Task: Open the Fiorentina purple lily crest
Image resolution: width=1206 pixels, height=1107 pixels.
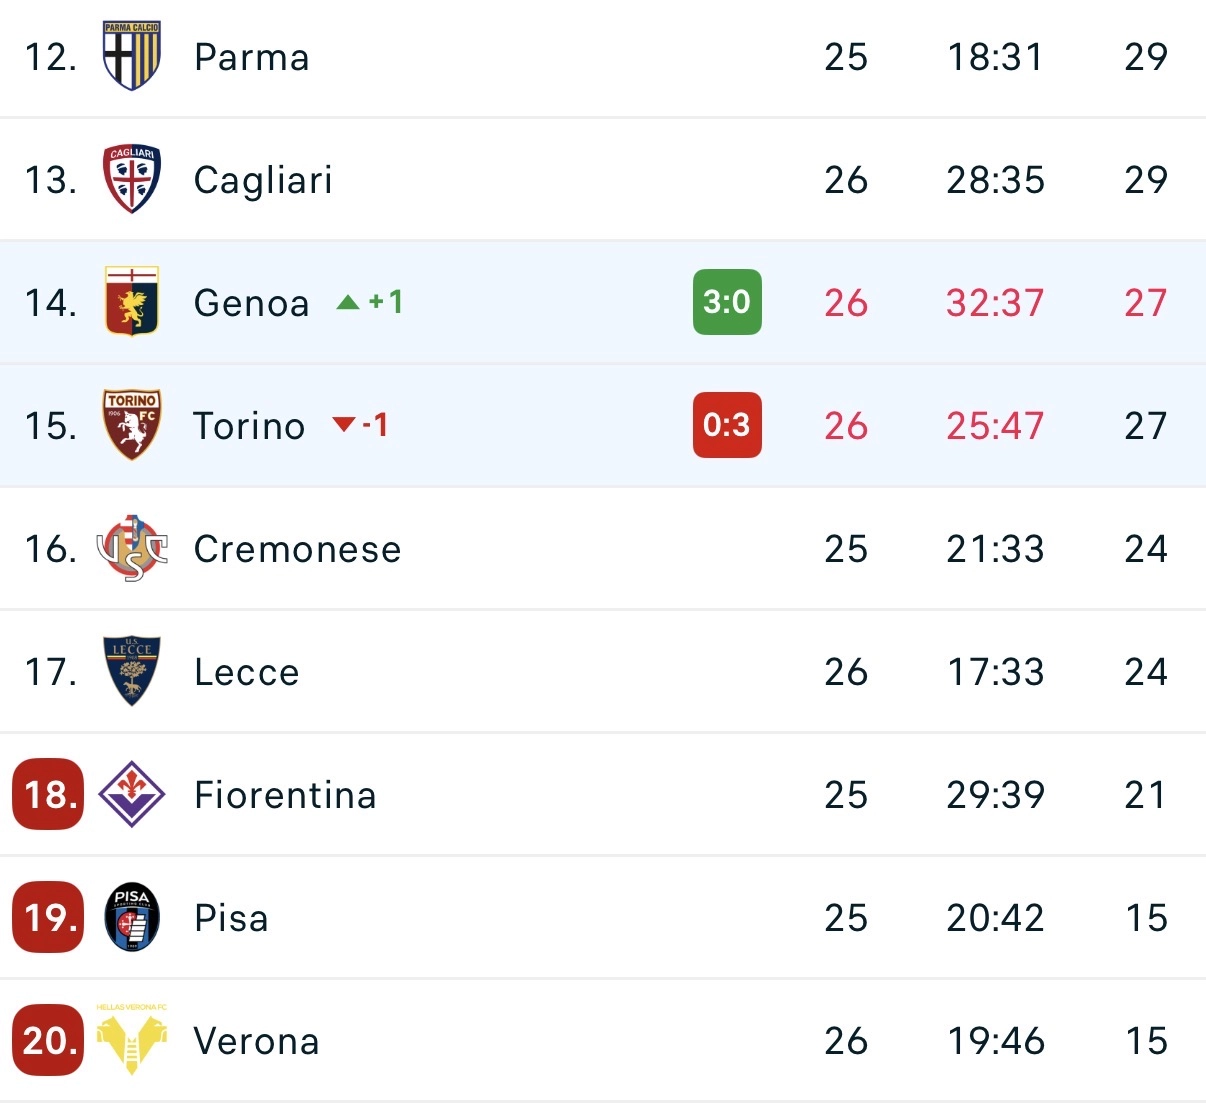Action: 131,794
